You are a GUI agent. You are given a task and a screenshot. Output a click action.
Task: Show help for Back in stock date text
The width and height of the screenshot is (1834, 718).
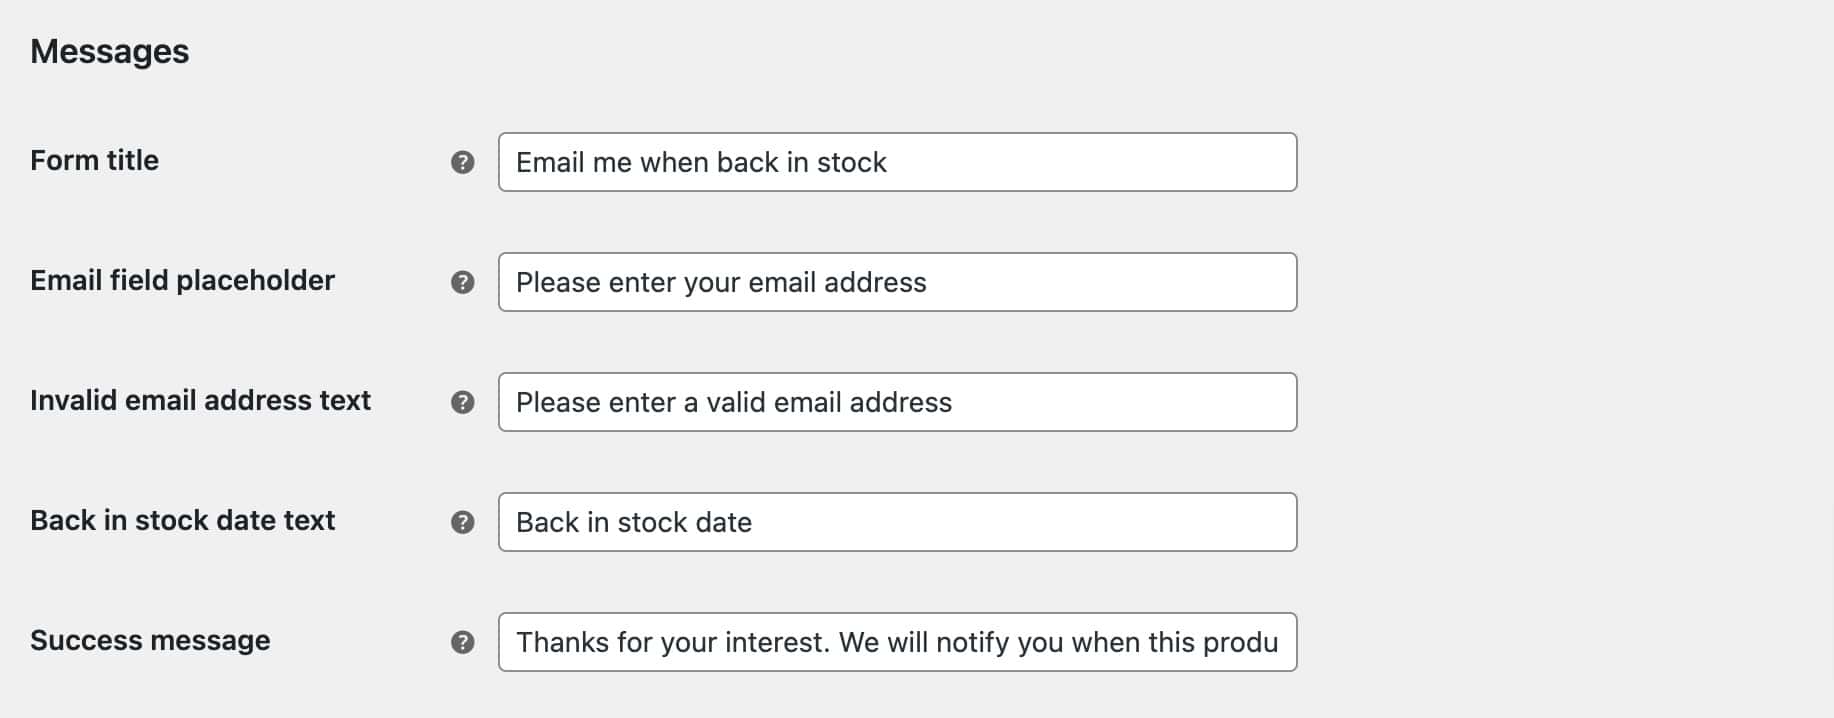[462, 522]
